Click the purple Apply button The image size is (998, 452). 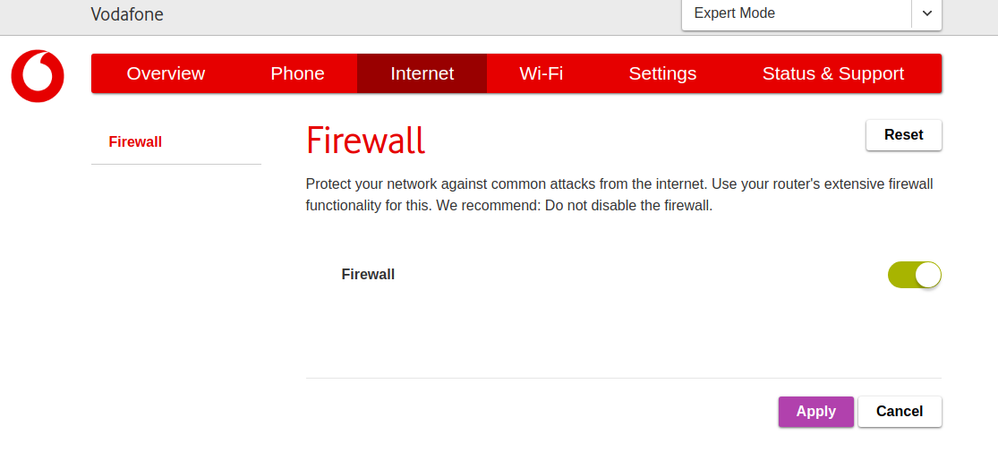pos(816,411)
